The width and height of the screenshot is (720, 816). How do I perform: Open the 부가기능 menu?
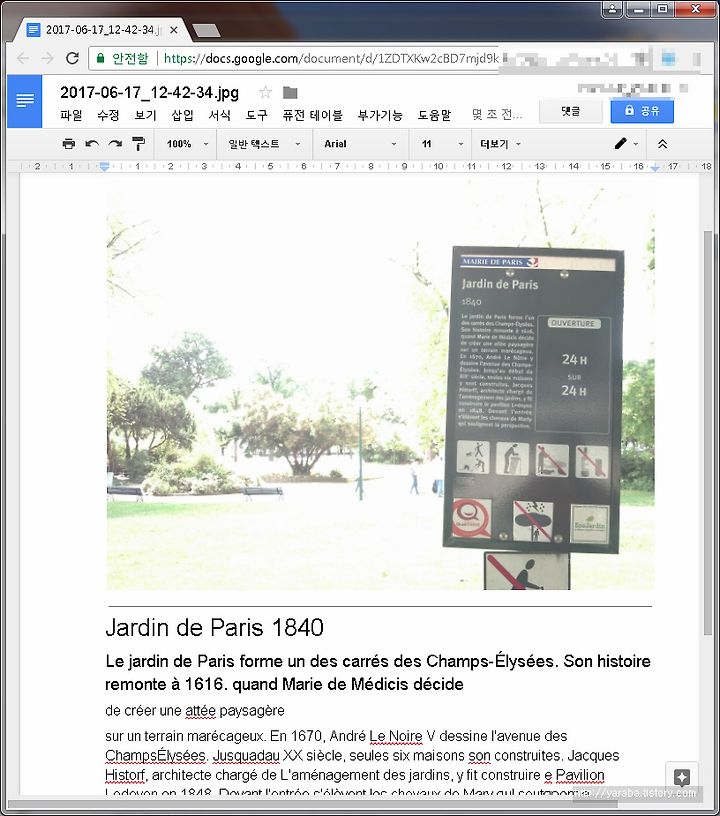pyautogui.click(x=380, y=115)
